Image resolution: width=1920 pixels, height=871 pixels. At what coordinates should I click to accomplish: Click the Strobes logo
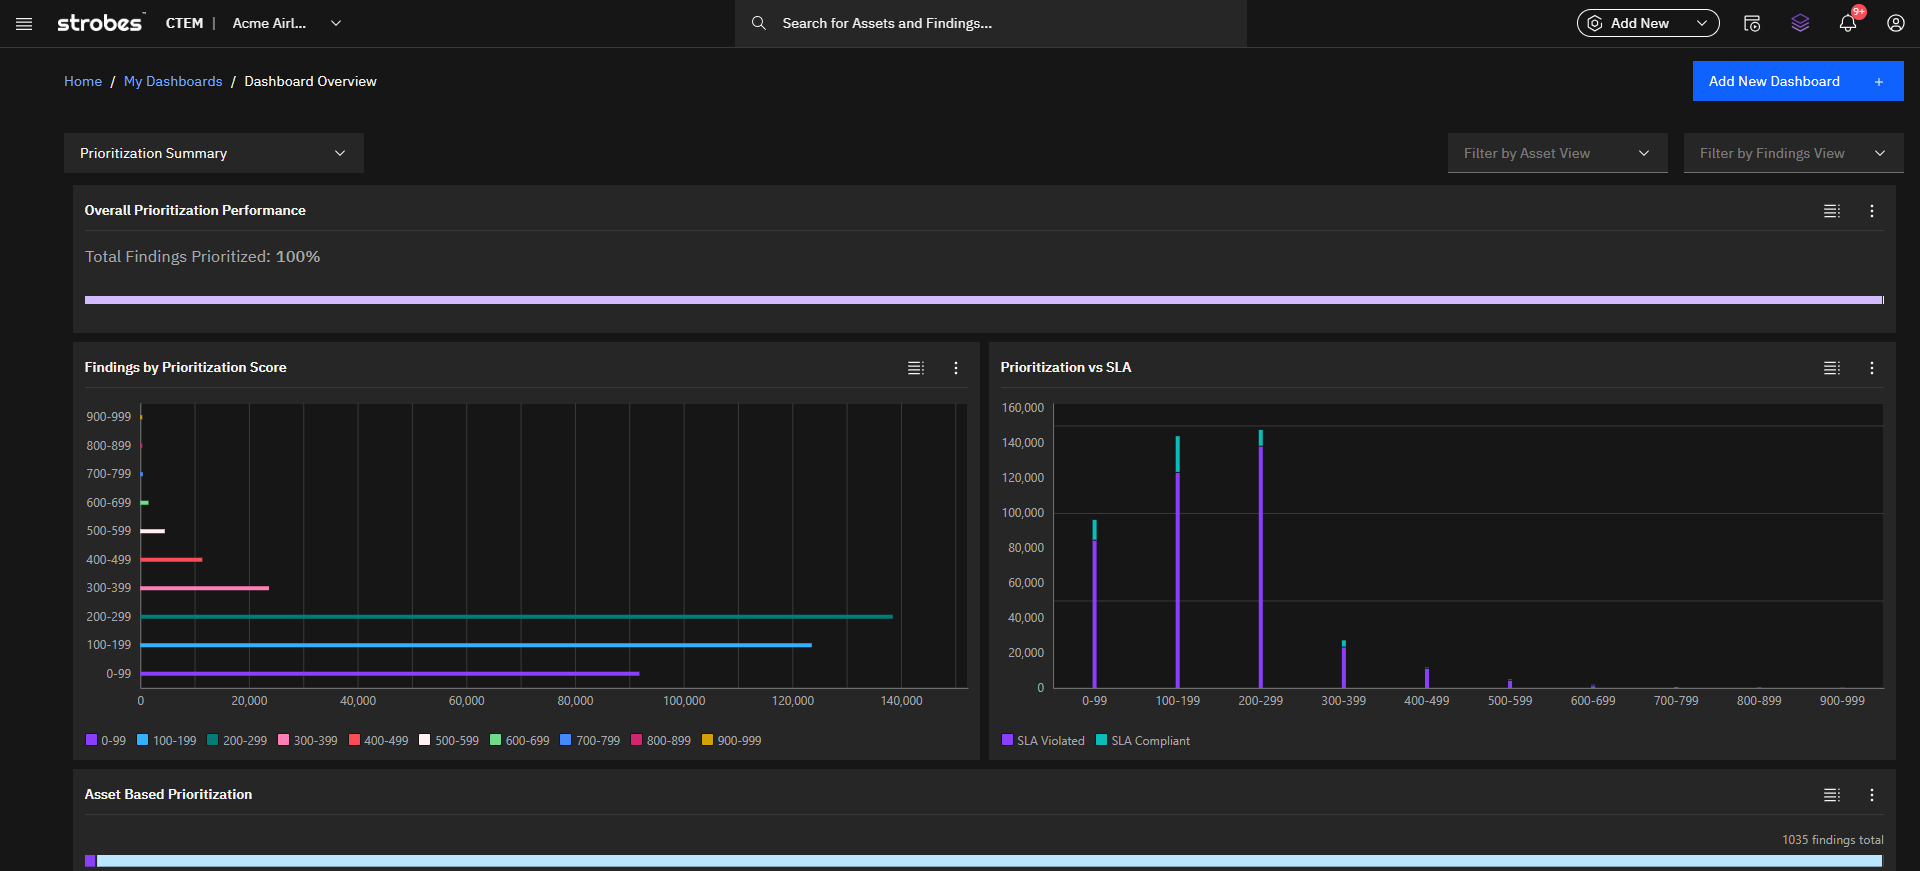click(100, 23)
